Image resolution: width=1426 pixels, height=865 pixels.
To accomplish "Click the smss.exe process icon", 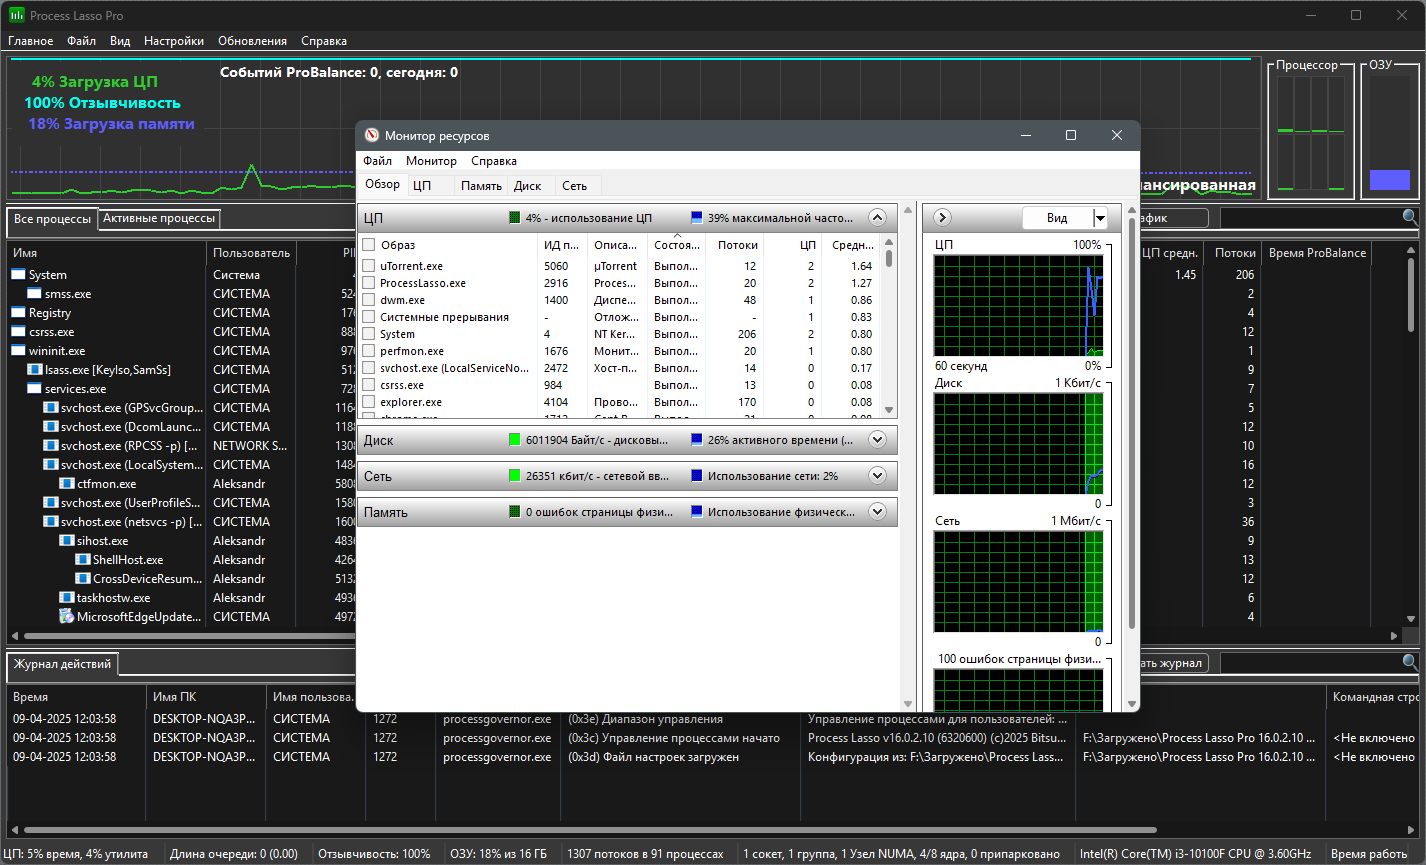I will (34, 293).
